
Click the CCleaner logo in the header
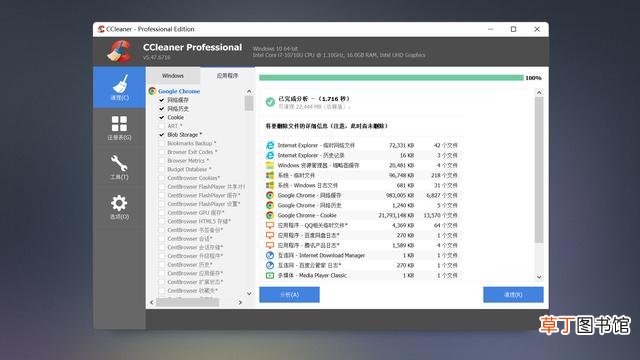click(x=119, y=51)
